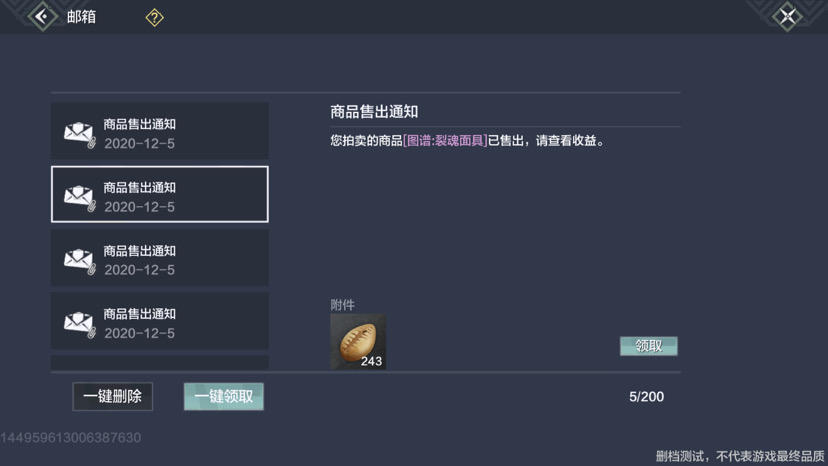Select the first 商品售出通知 mail entry
Image resolution: width=828 pixels, height=466 pixels.
click(x=160, y=132)
